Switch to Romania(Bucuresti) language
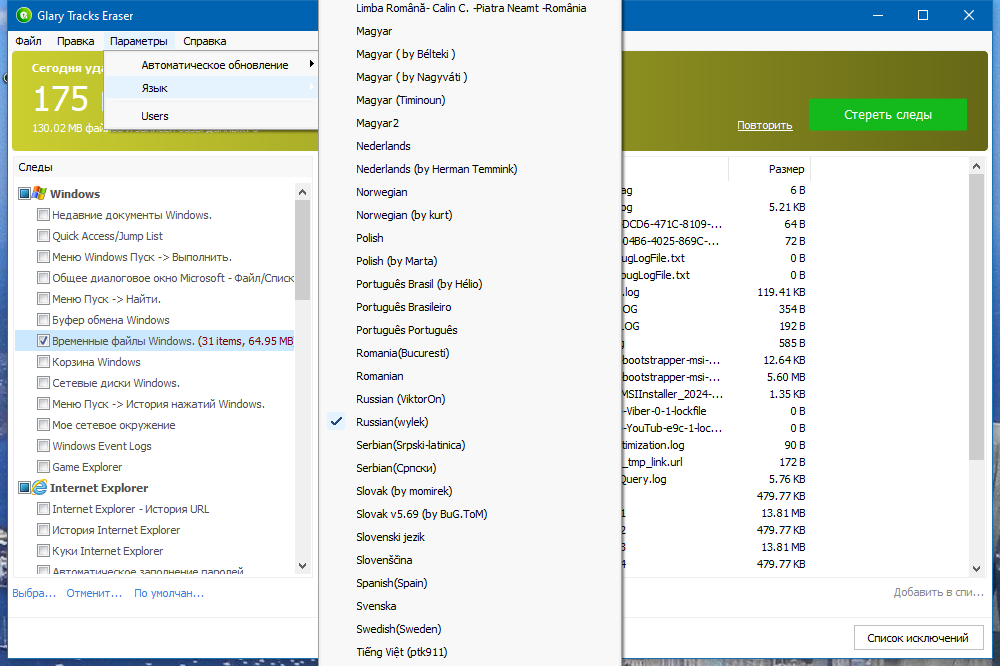The height and width of the screenshot is (666, 1000). pyautogui.click(x=470, y=353)
